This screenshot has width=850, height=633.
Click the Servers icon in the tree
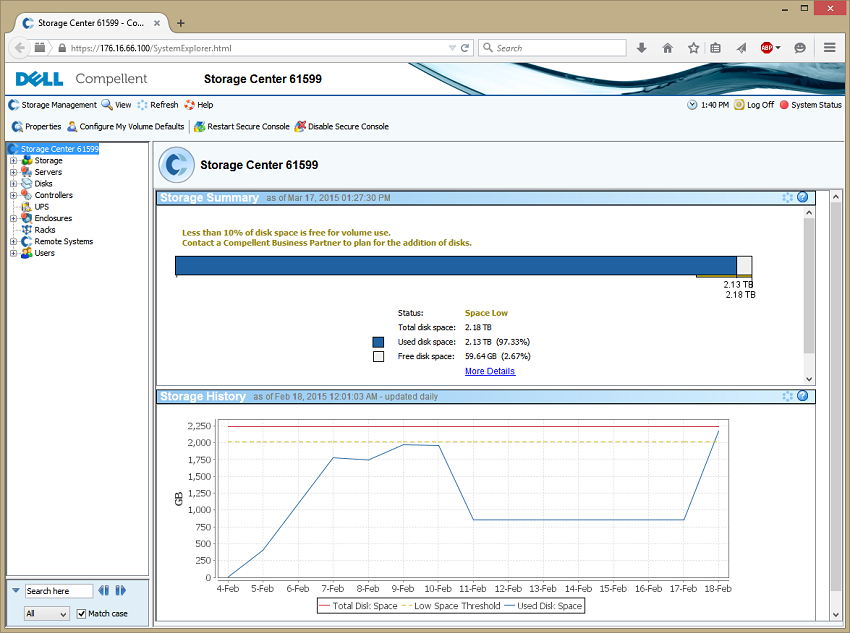(x=27, y=172)
